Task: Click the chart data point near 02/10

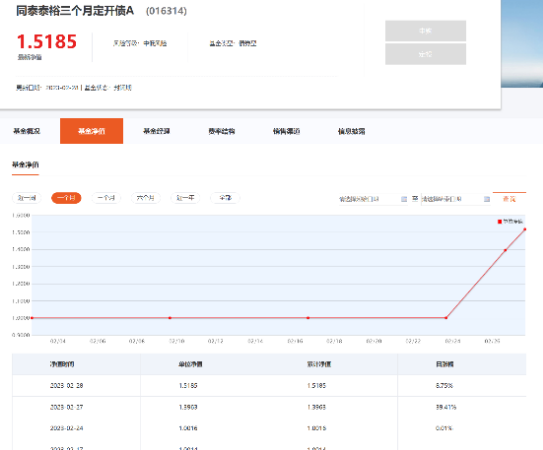Action: (170, 318)
